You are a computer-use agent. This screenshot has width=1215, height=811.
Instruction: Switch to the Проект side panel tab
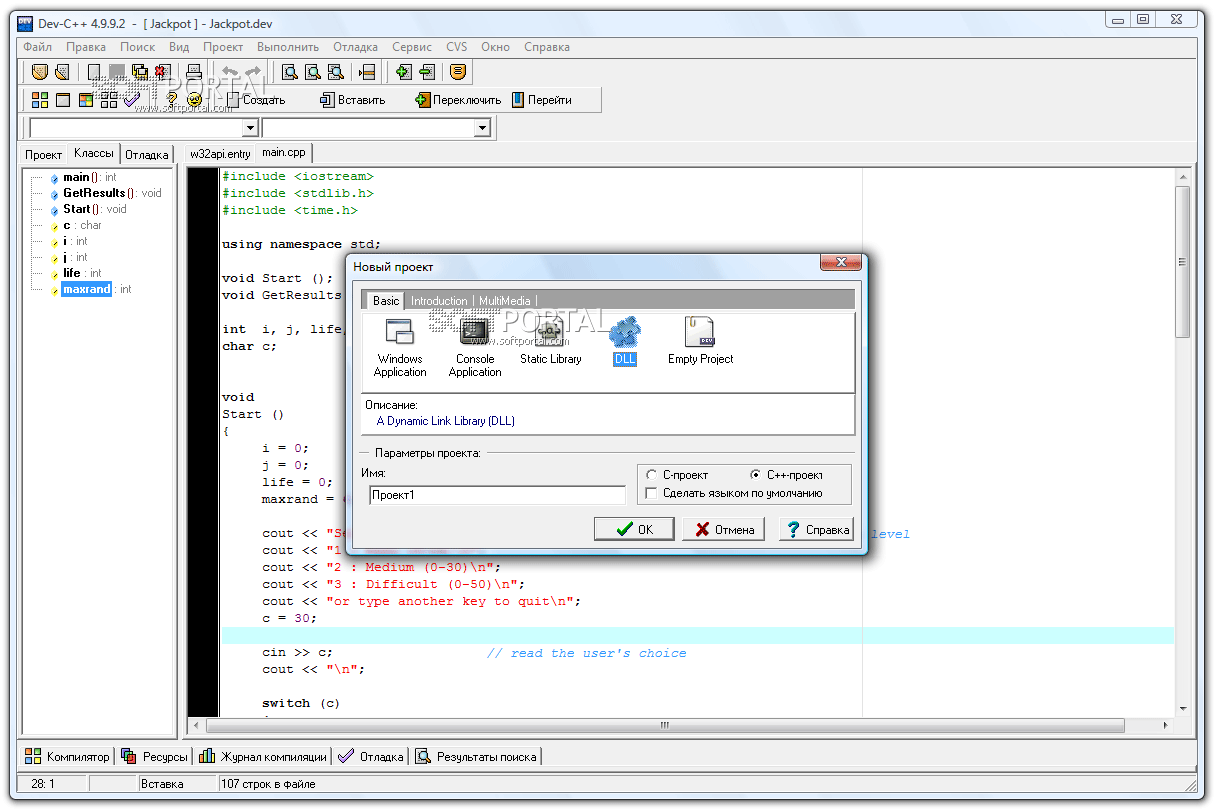tap(44, 155)
